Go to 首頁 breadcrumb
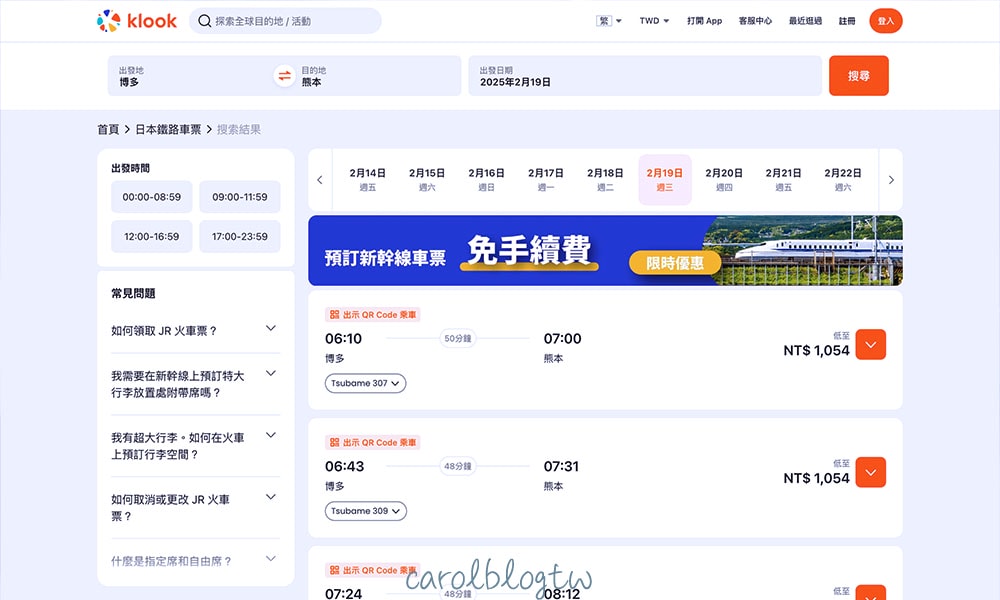 [x=108, y=129]
